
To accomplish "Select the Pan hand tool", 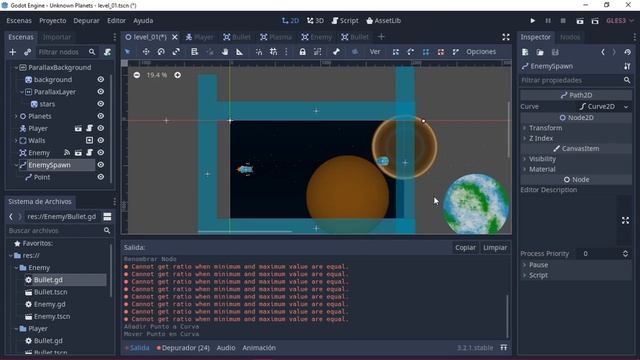I will [x=225, y=52].
